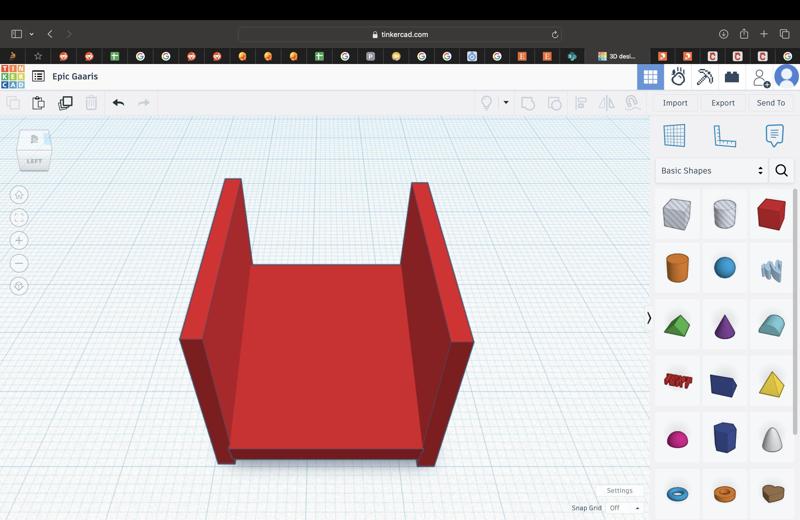Viewport: 800px width, 520px height.
Task: Switch to the Bricks view (pickaxe icon)
Action: [705, 76]
